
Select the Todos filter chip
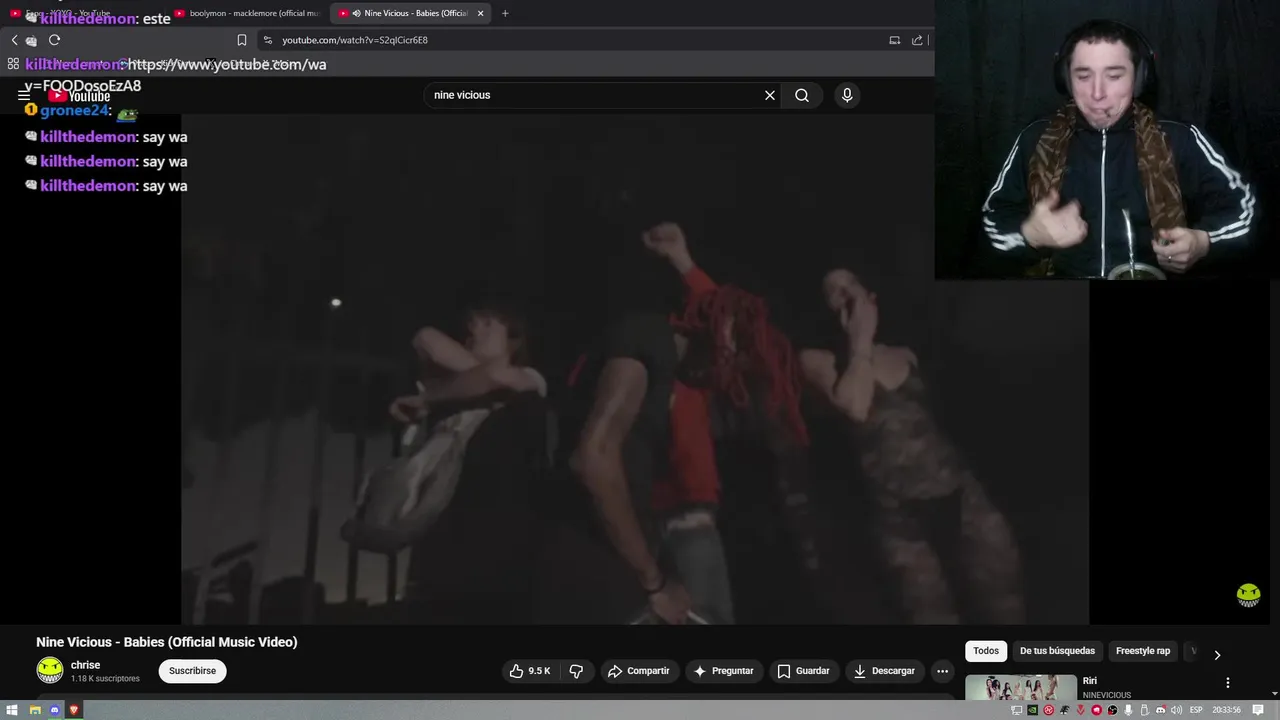986,651
